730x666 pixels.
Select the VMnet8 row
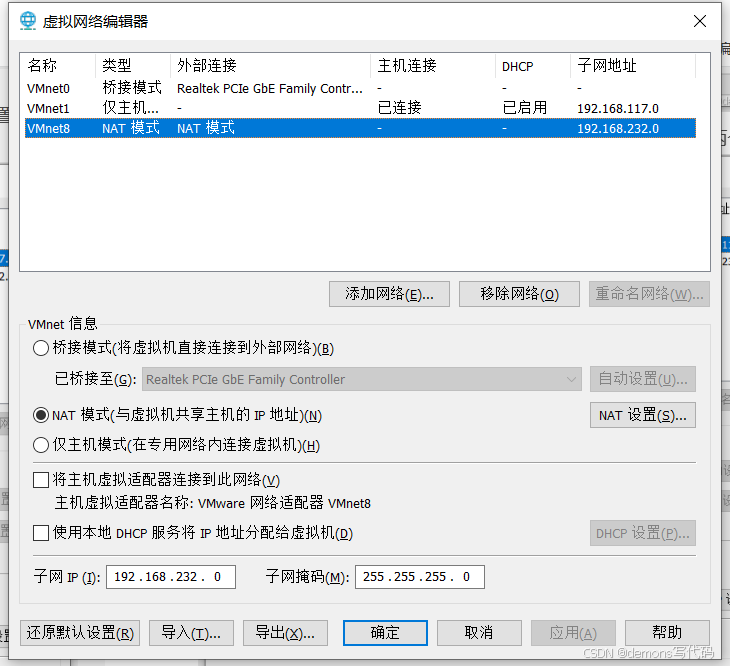pos(360,128)
